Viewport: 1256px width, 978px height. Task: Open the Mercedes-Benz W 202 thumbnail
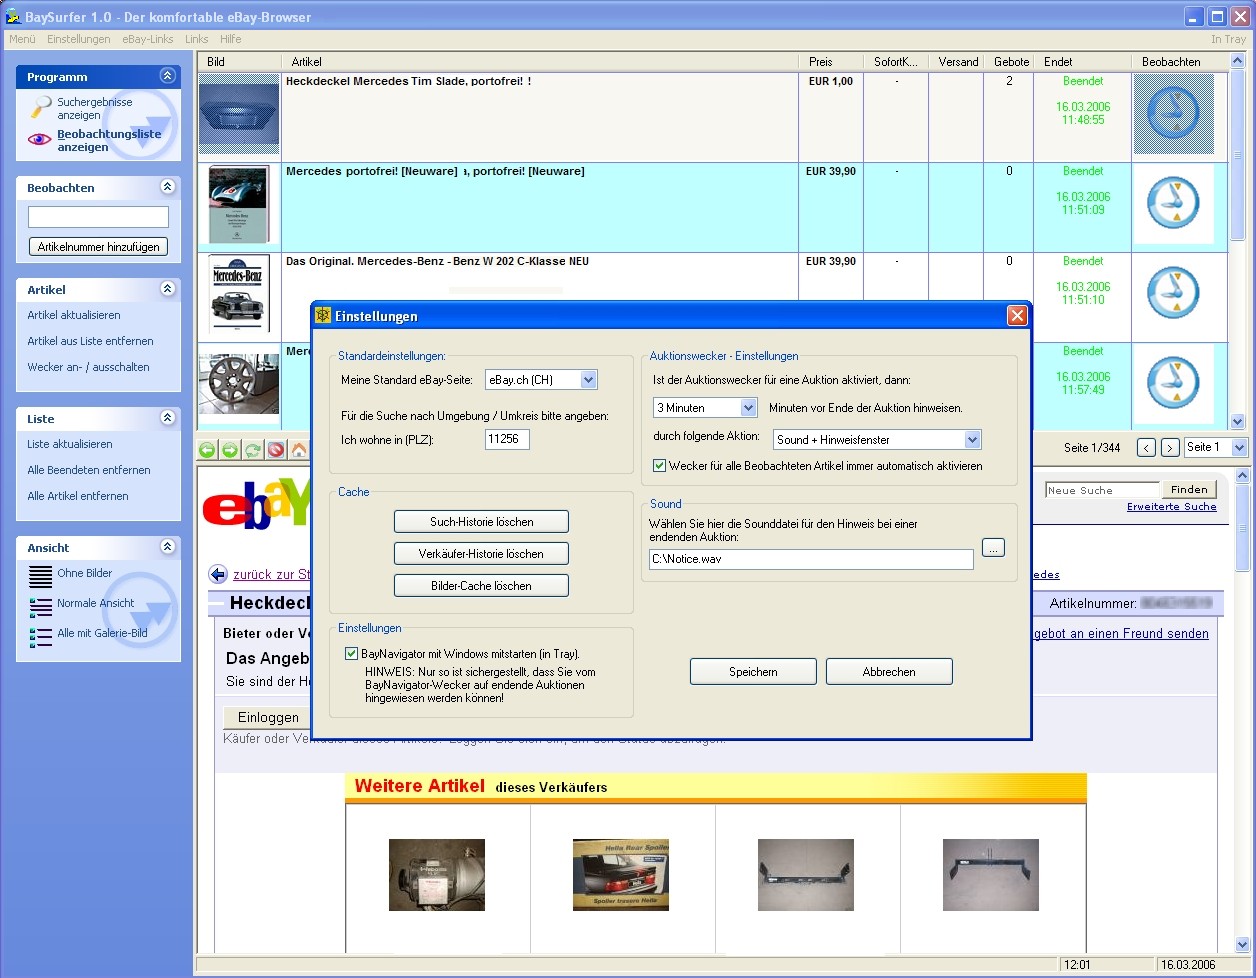pyautogui.click(x=239, y=294)
